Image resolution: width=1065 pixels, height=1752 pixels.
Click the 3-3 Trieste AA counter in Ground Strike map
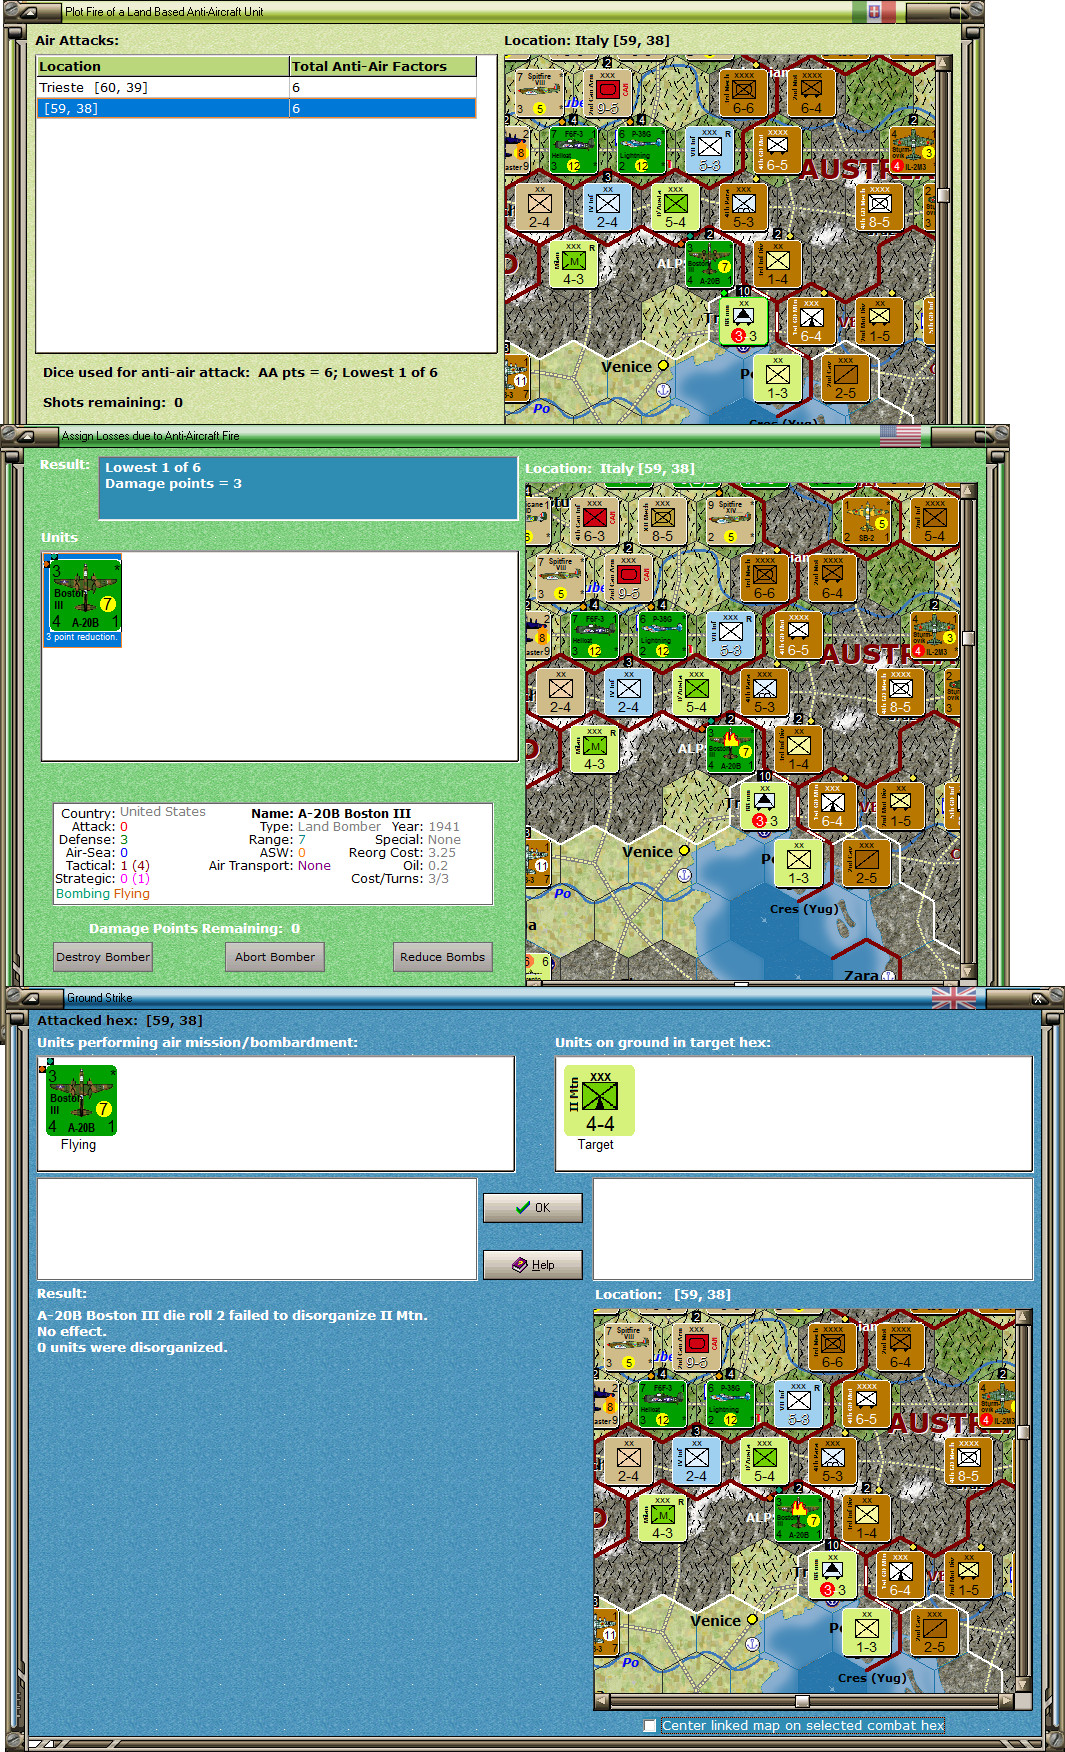(832, 1575)
